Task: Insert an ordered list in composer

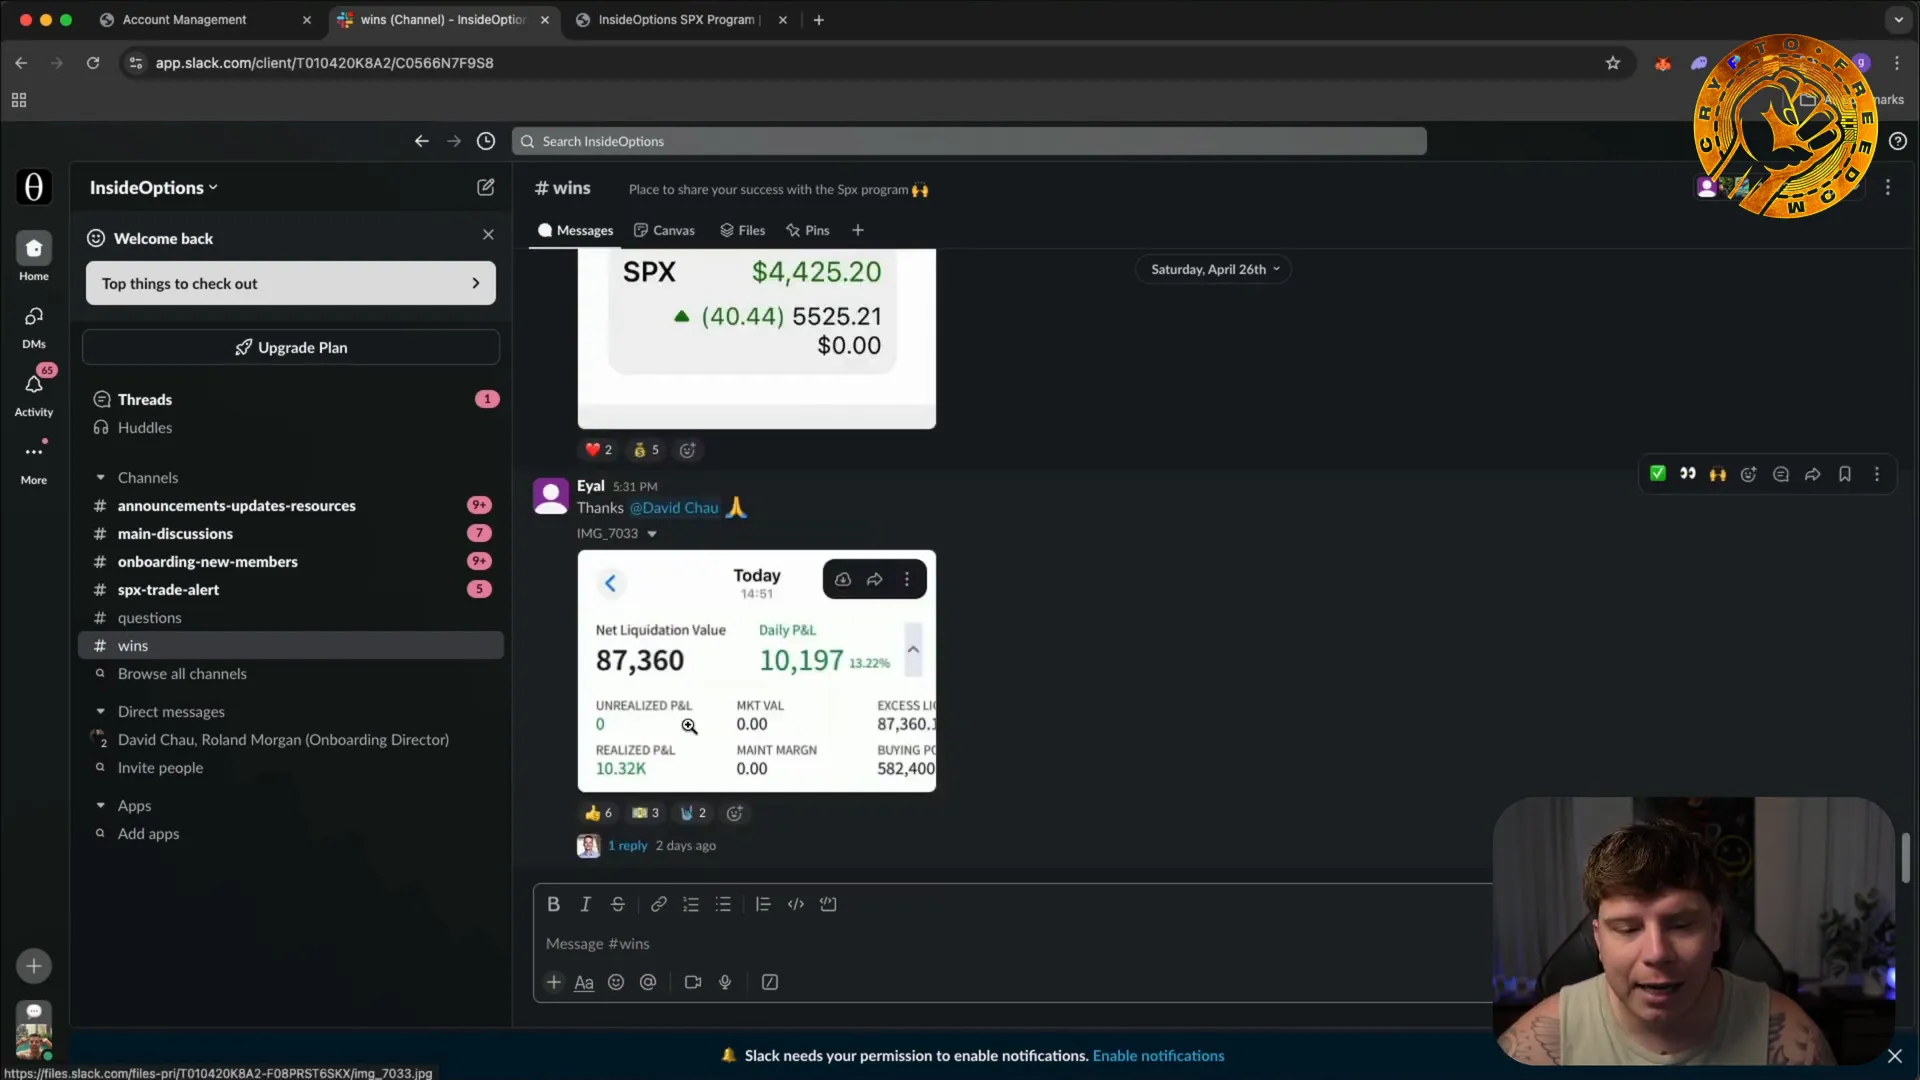Action: (691, 904)
